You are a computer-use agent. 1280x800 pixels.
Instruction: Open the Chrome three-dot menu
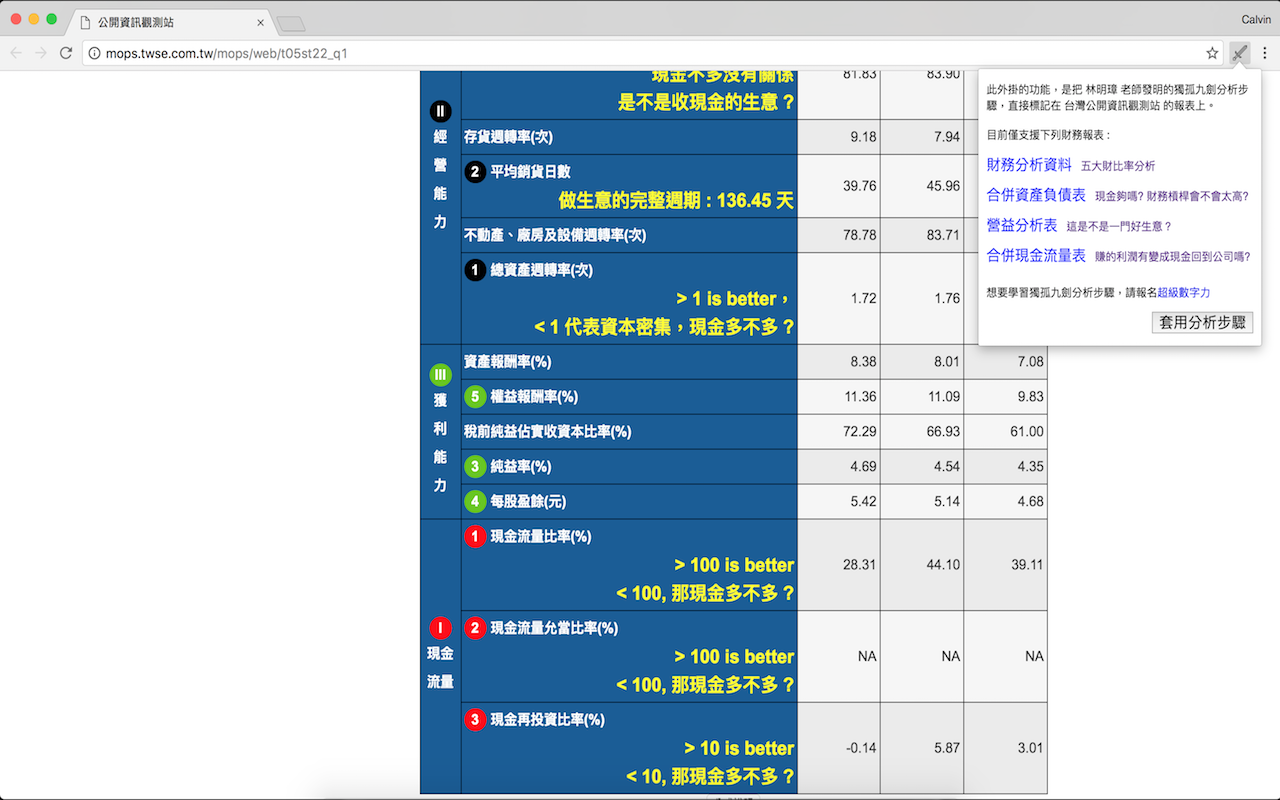click(1264, 53)
